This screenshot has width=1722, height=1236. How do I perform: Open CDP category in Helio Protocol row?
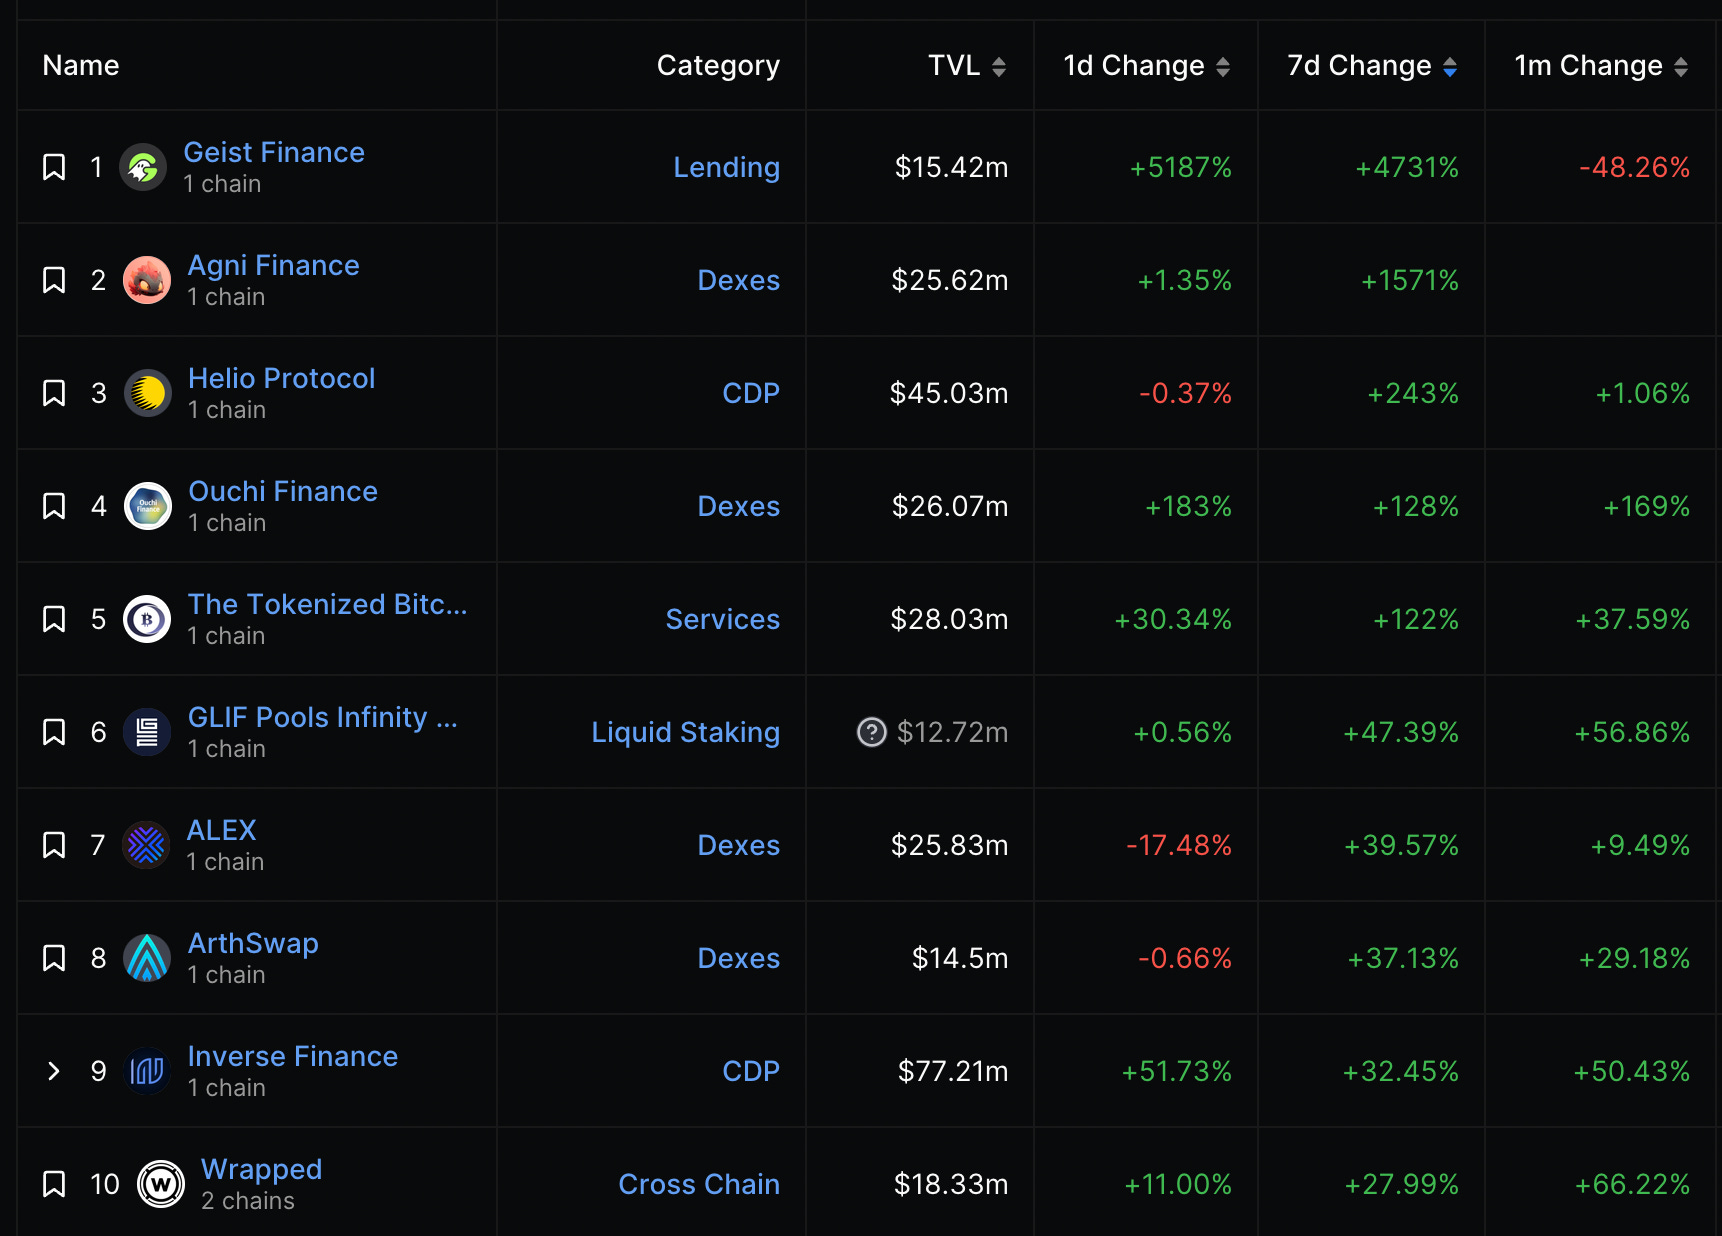click(751, 393)
